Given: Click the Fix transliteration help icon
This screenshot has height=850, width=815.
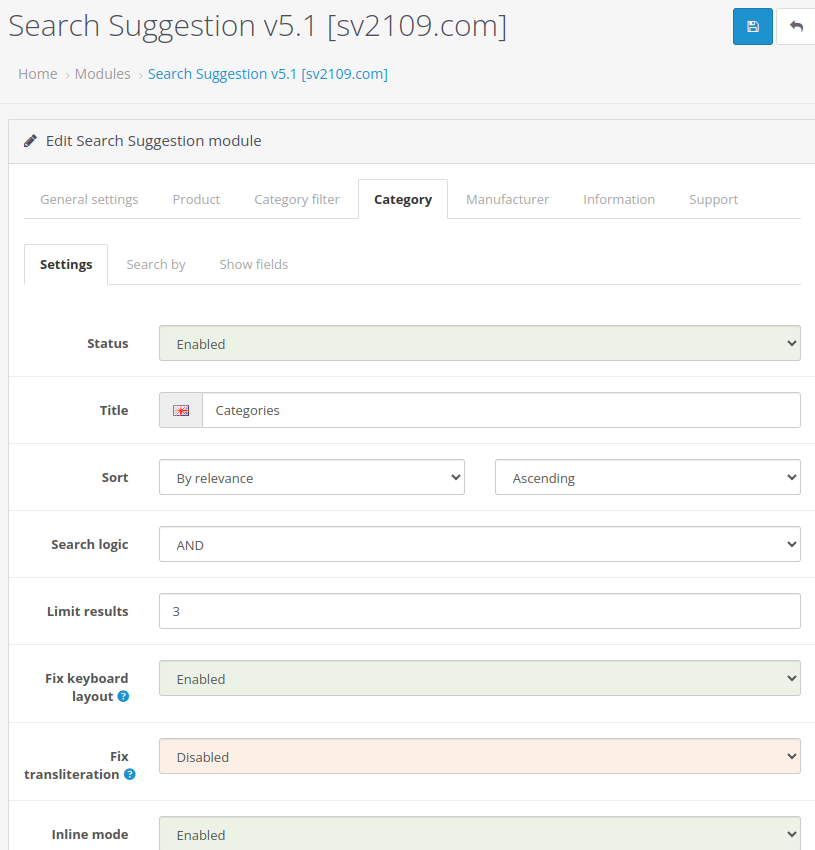Looking at the screenshot, I should pyautogui.click(x=130, y=774).
